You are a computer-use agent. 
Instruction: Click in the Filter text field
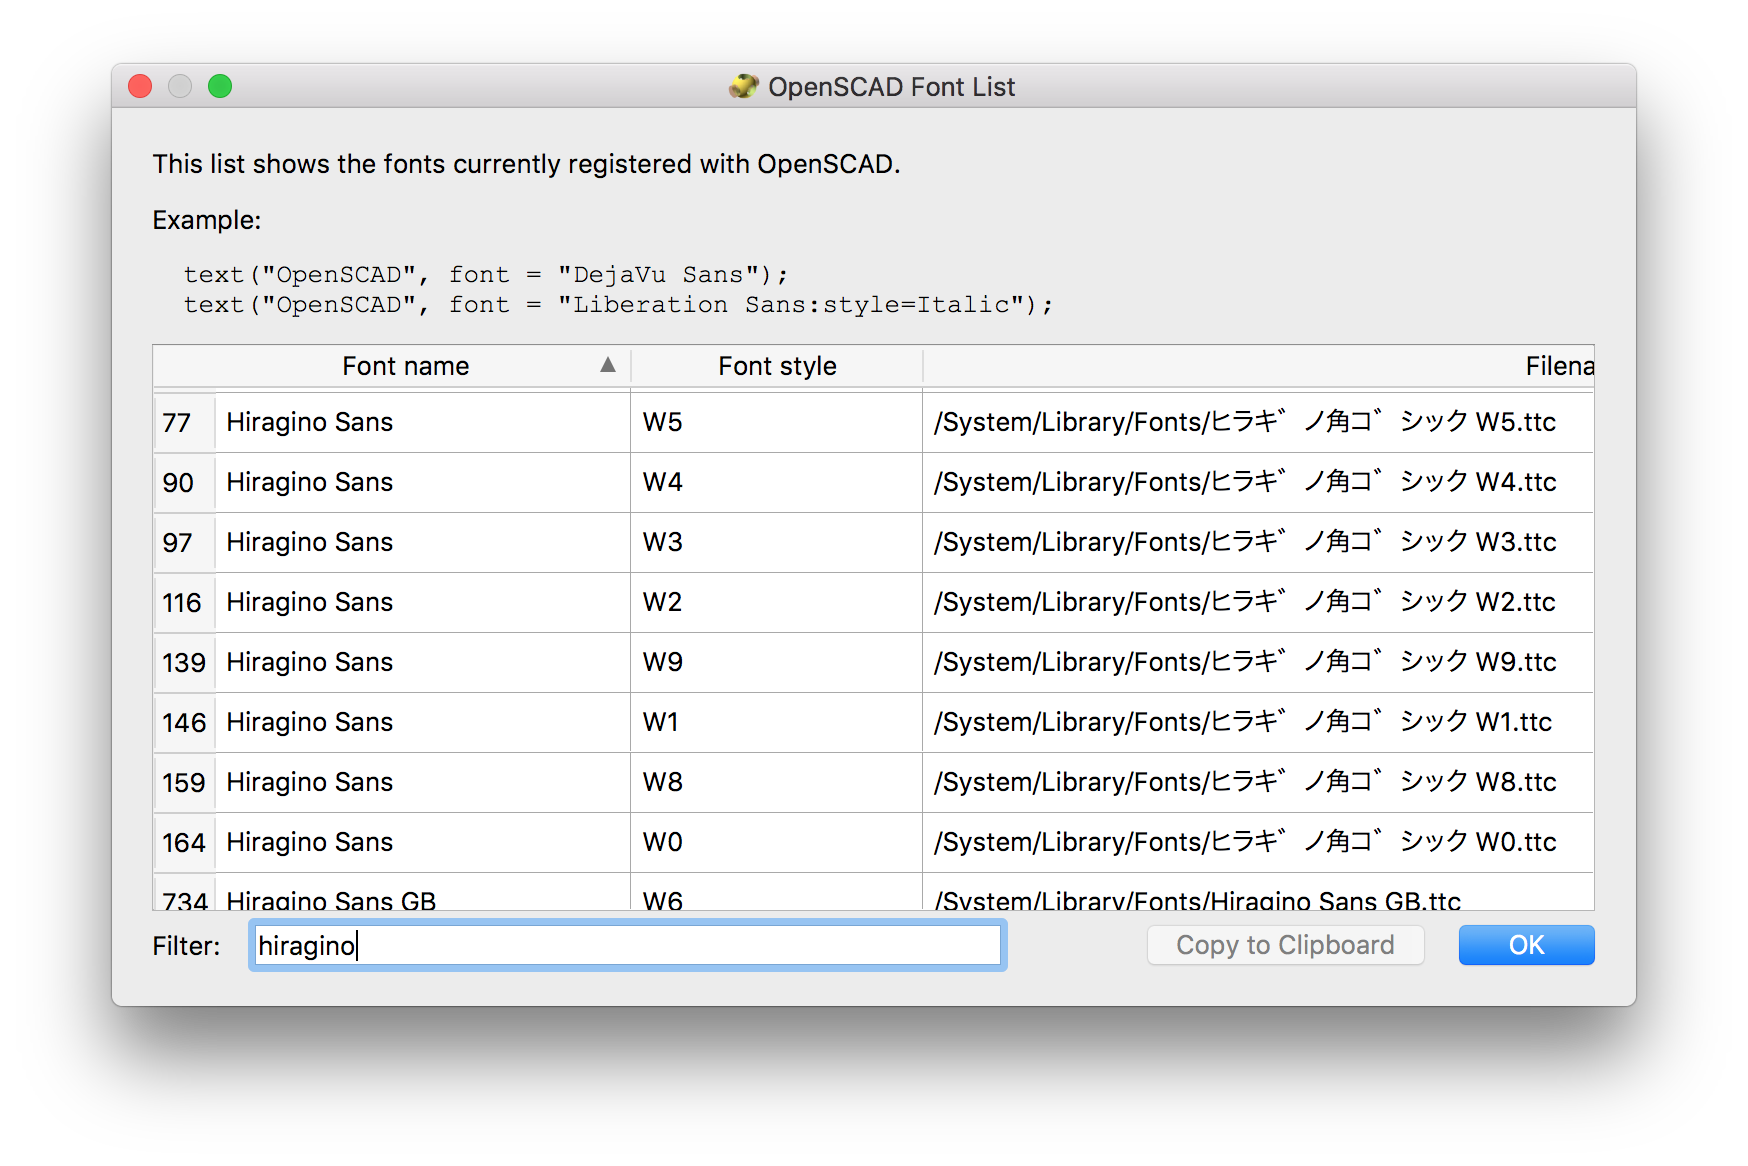point(627,945)
